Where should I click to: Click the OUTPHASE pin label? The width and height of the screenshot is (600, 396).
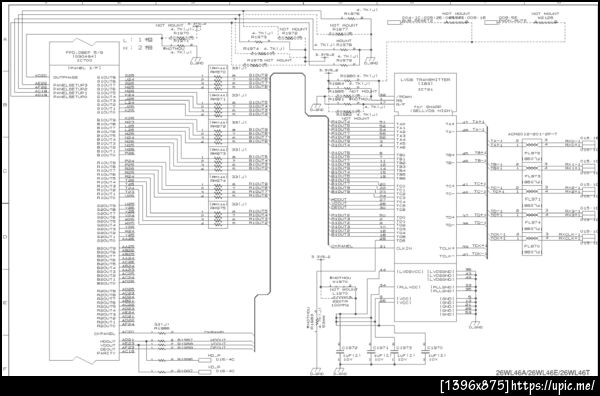pos(65,77)
